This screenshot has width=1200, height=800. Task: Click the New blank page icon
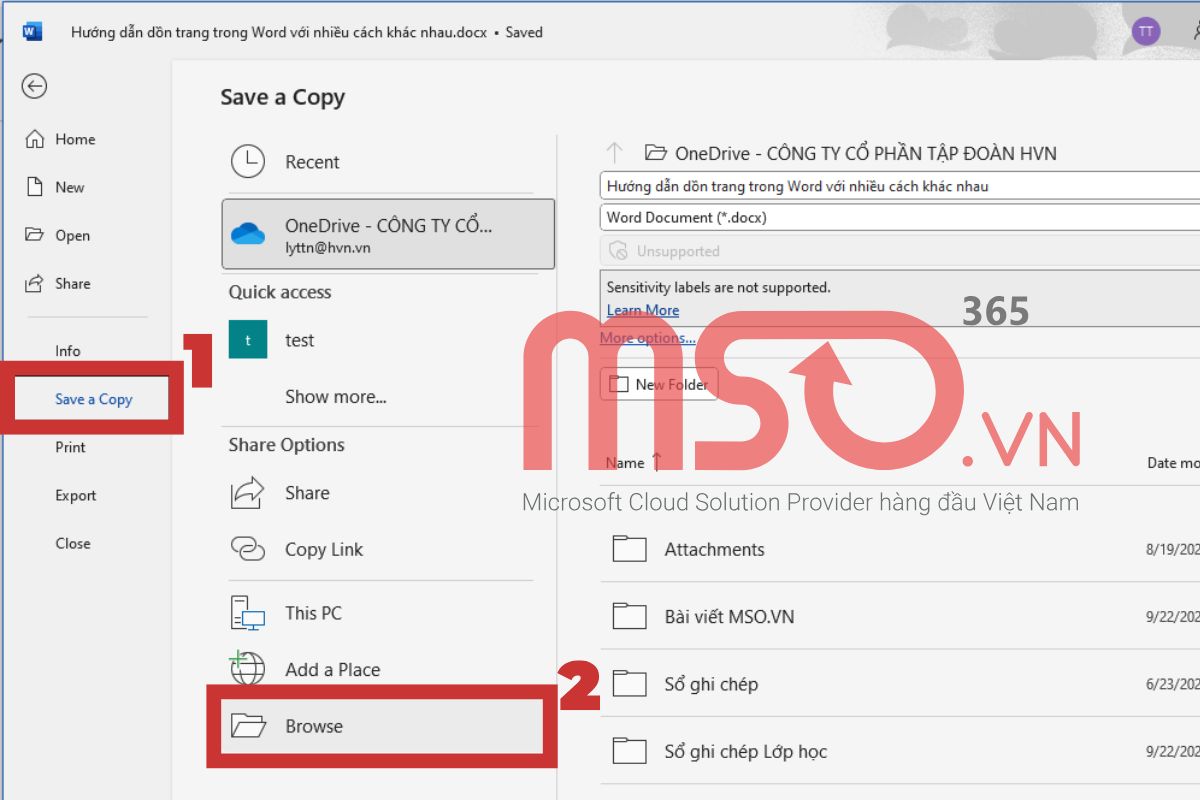[x=35, y=187]
